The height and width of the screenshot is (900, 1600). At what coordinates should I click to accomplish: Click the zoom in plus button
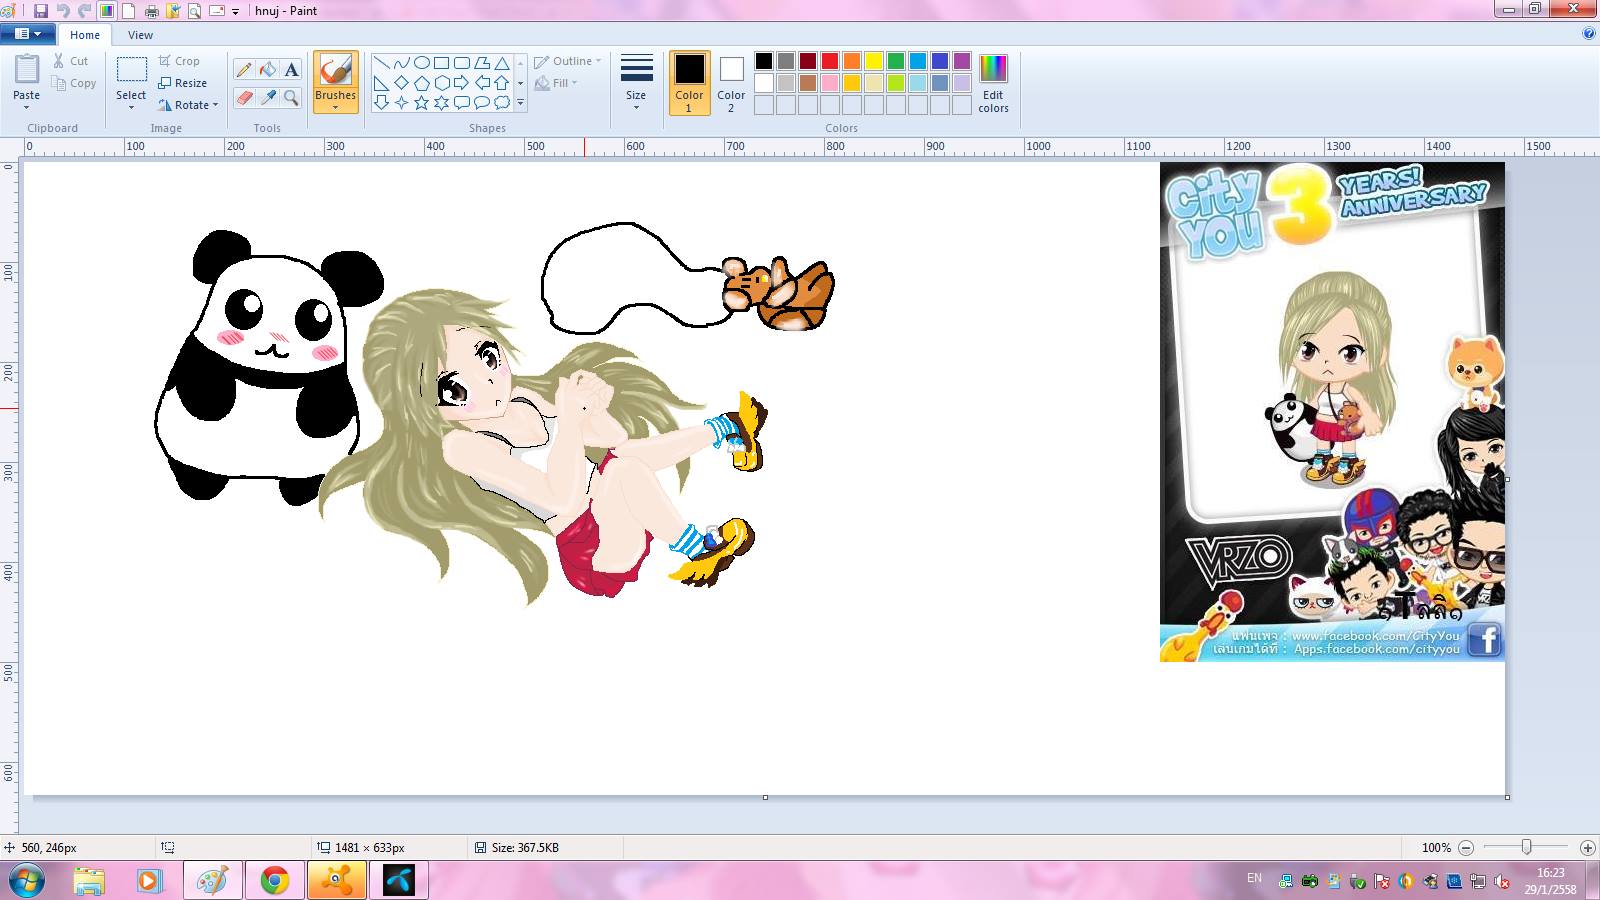pyautogui.click(x=1587, y=847)
